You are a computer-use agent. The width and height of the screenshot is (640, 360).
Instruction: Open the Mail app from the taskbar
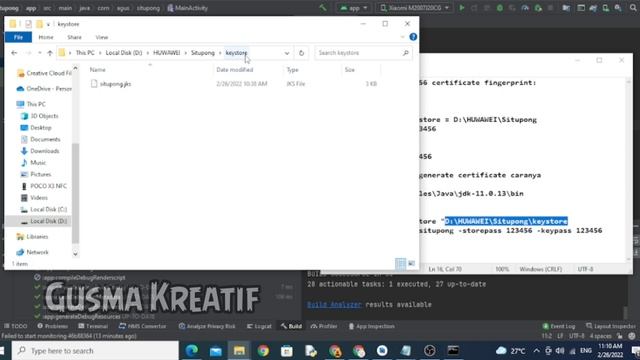[x=216, y=351]
